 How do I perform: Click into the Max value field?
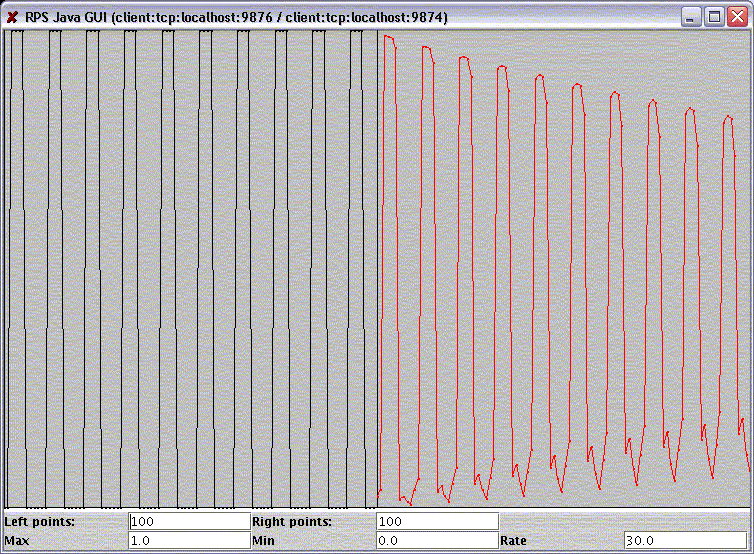coord(189,540)
